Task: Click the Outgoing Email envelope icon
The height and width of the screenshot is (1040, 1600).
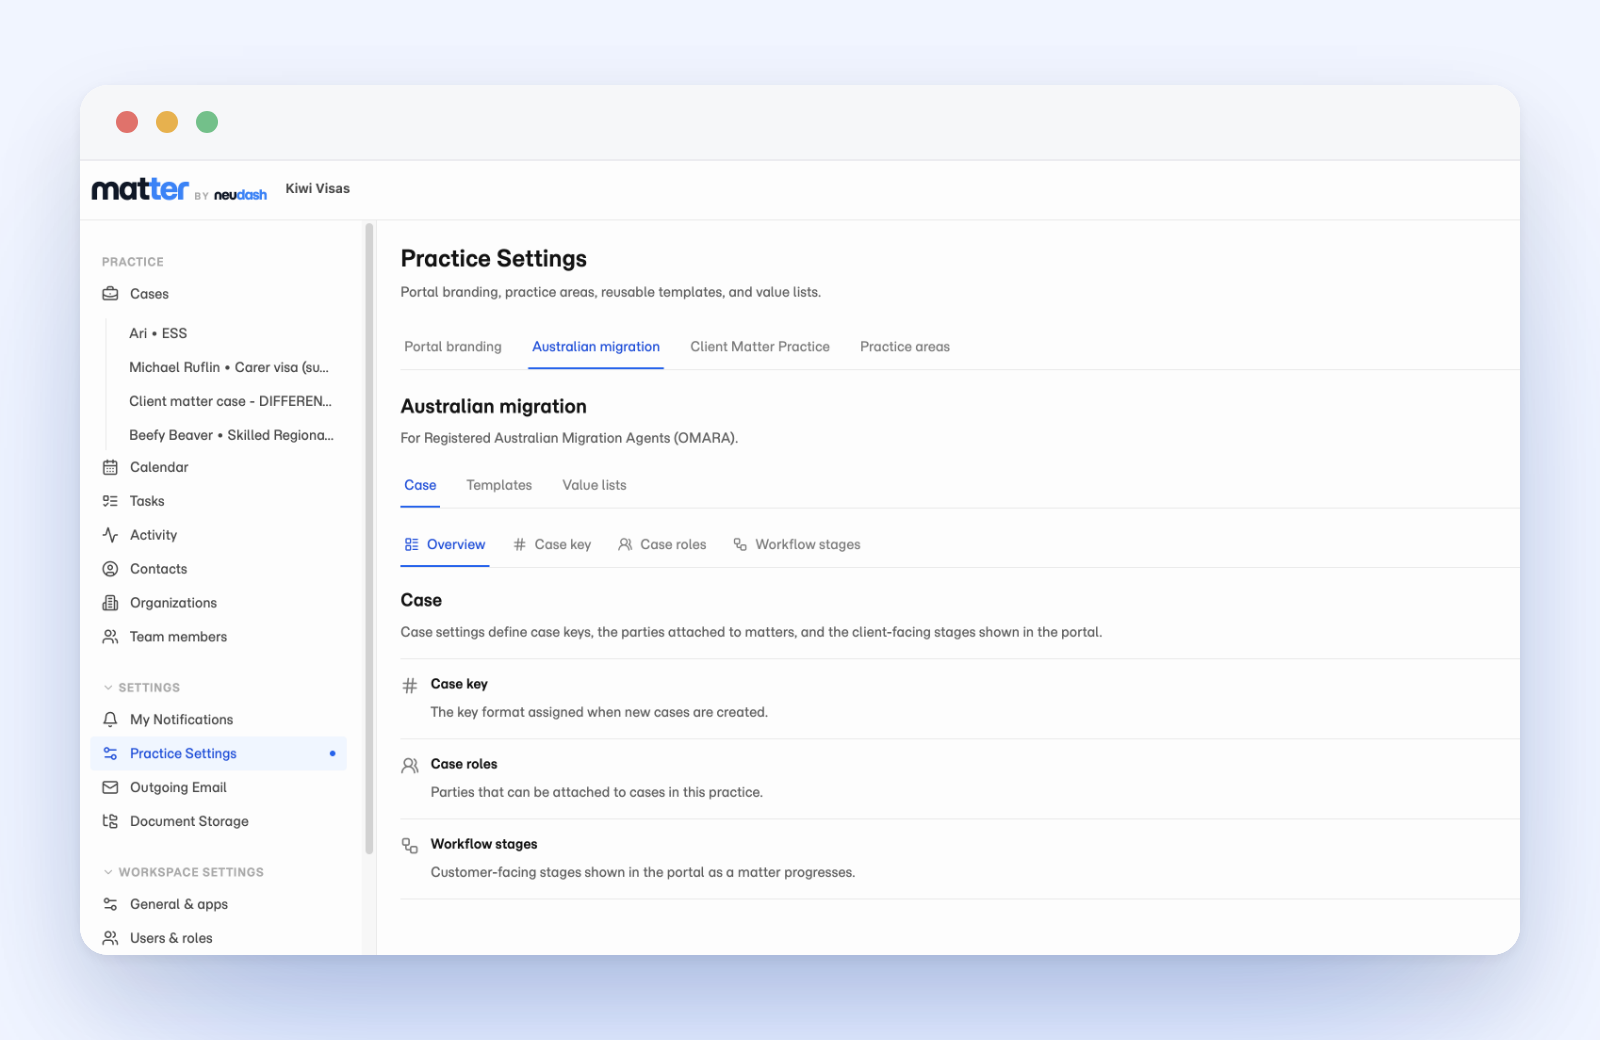Action: [x=110, y=788]
